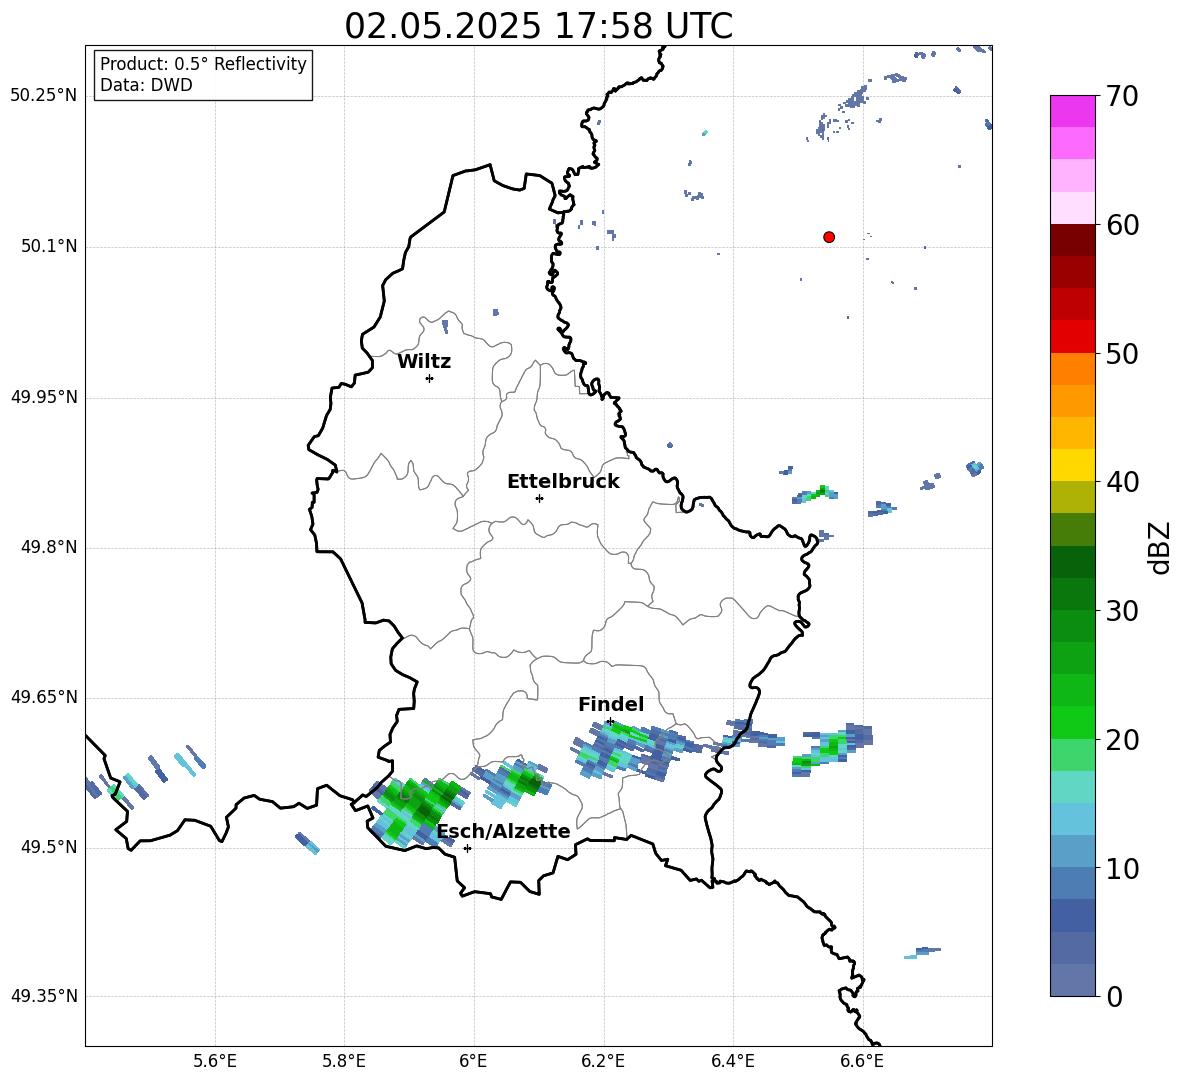
Task: Click the chart title 02.05.2025 17:58 UTC
Action: (538, 26)
